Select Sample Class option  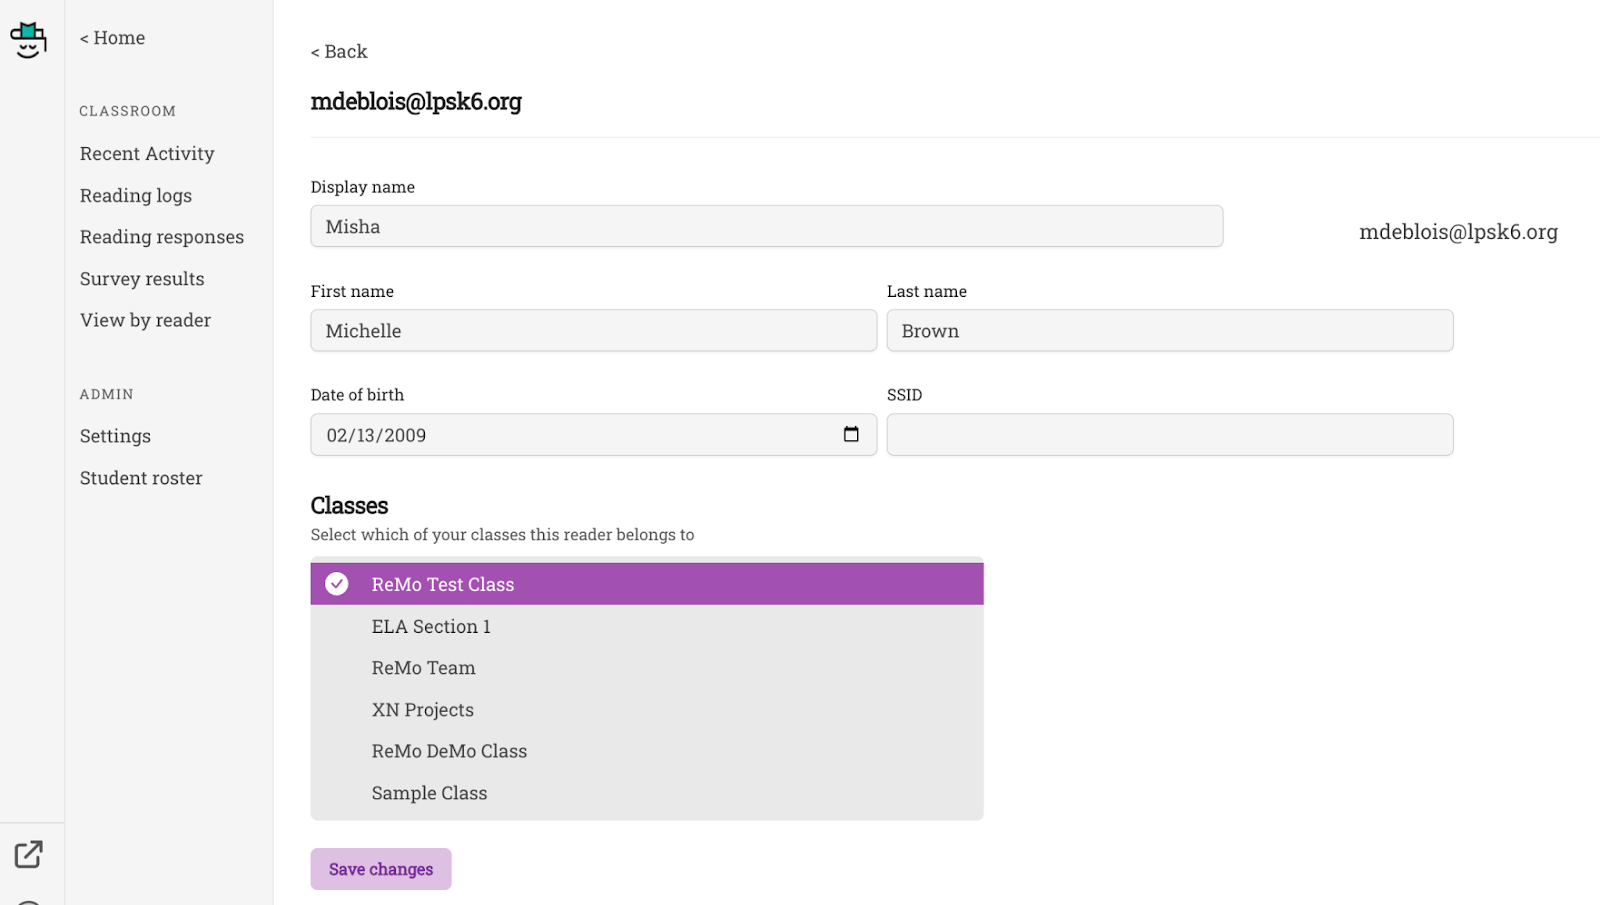coord(647,793)
